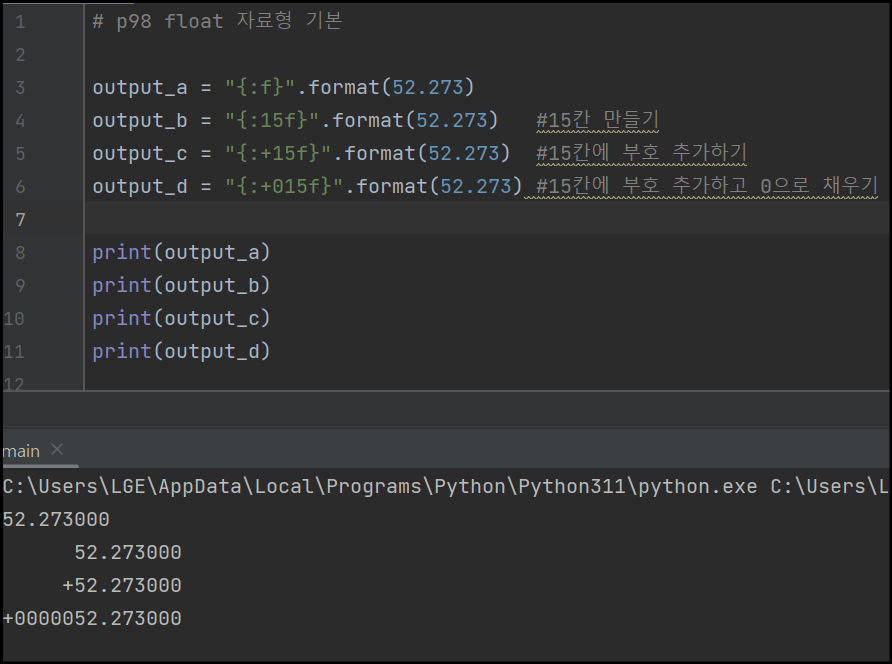The height and width of the screenshot is (664, 892).
Task: Click the '{:15f}' format string
Action: click(x=272, y=121)
